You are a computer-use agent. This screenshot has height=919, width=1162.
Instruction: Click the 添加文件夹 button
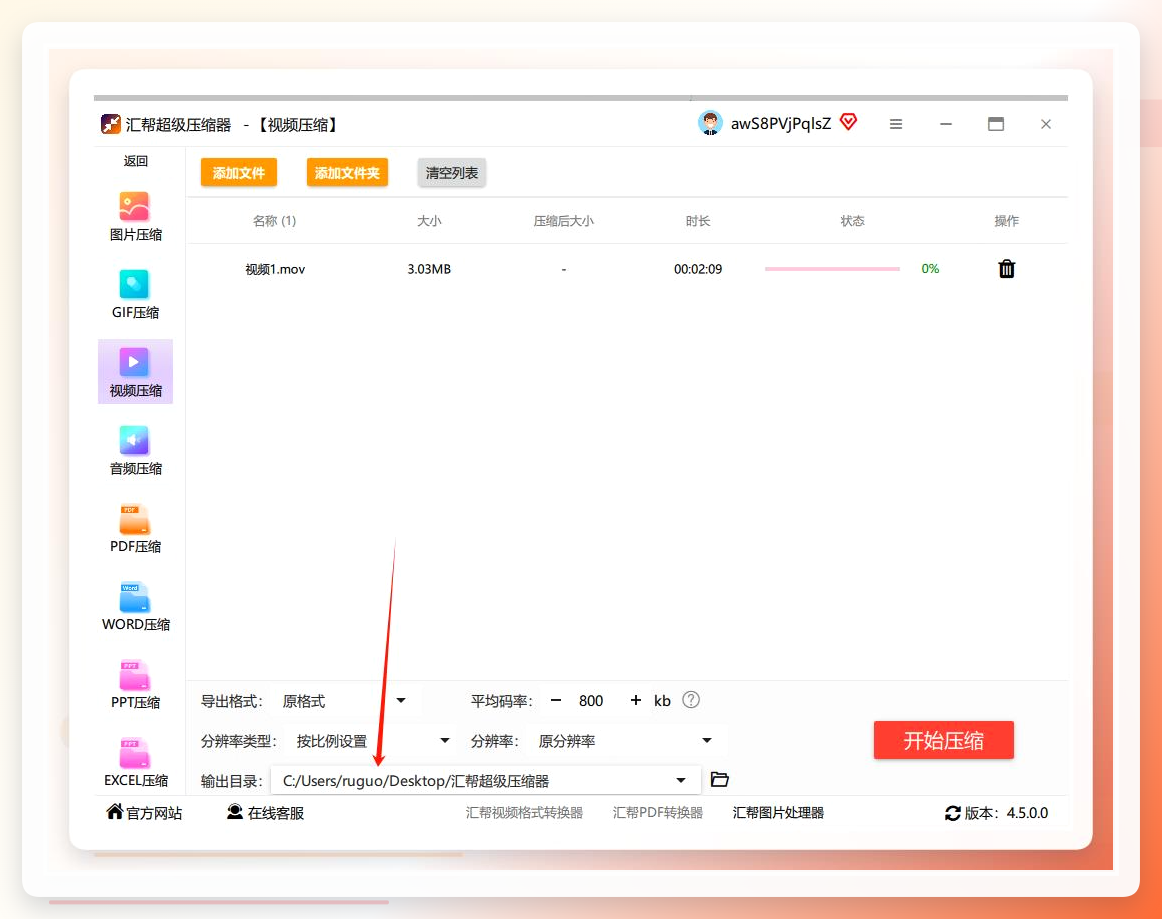point(347,173)
